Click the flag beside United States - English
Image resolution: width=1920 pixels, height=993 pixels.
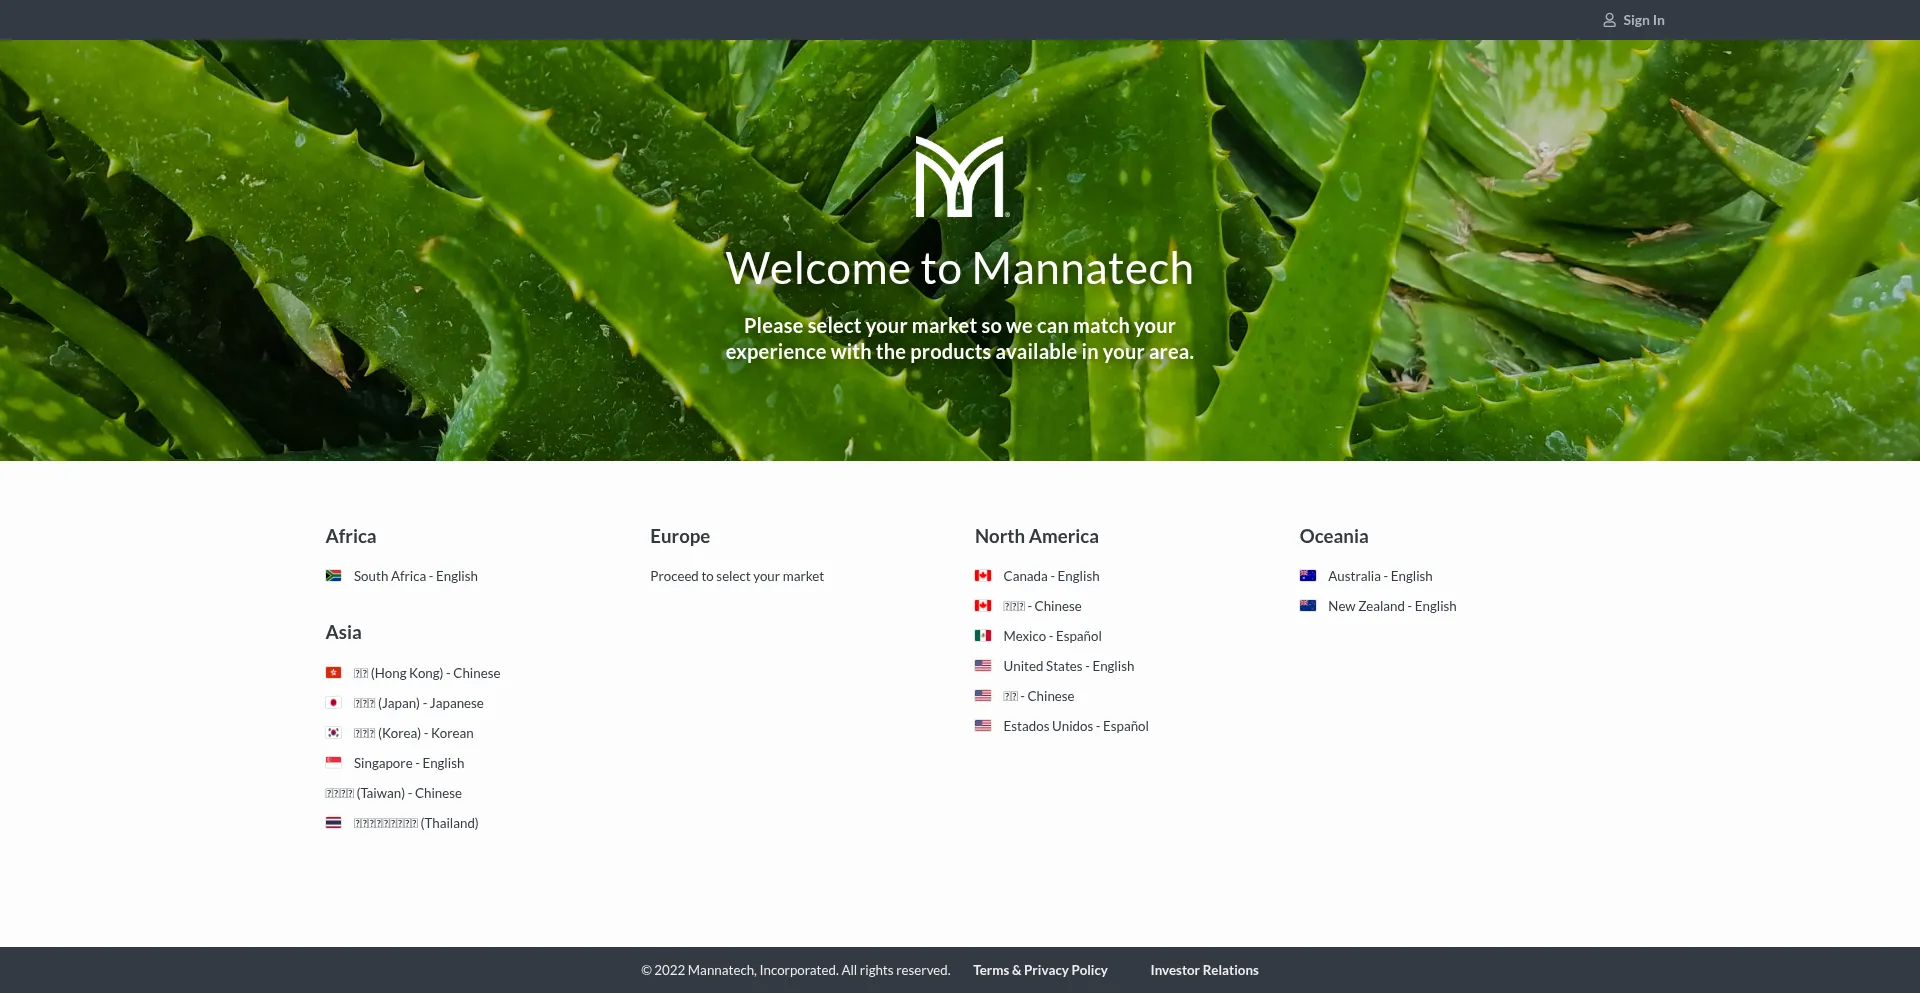click(x=983, y=666)
